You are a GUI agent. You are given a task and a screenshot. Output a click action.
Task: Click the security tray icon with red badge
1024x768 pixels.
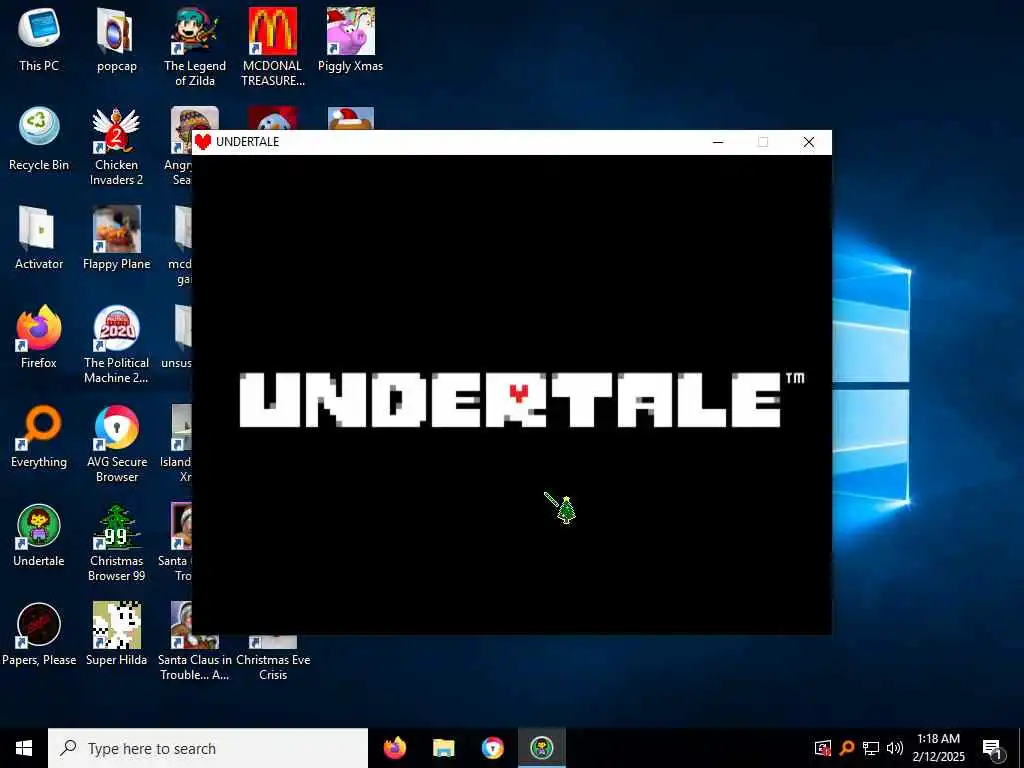tap(823, 748)
